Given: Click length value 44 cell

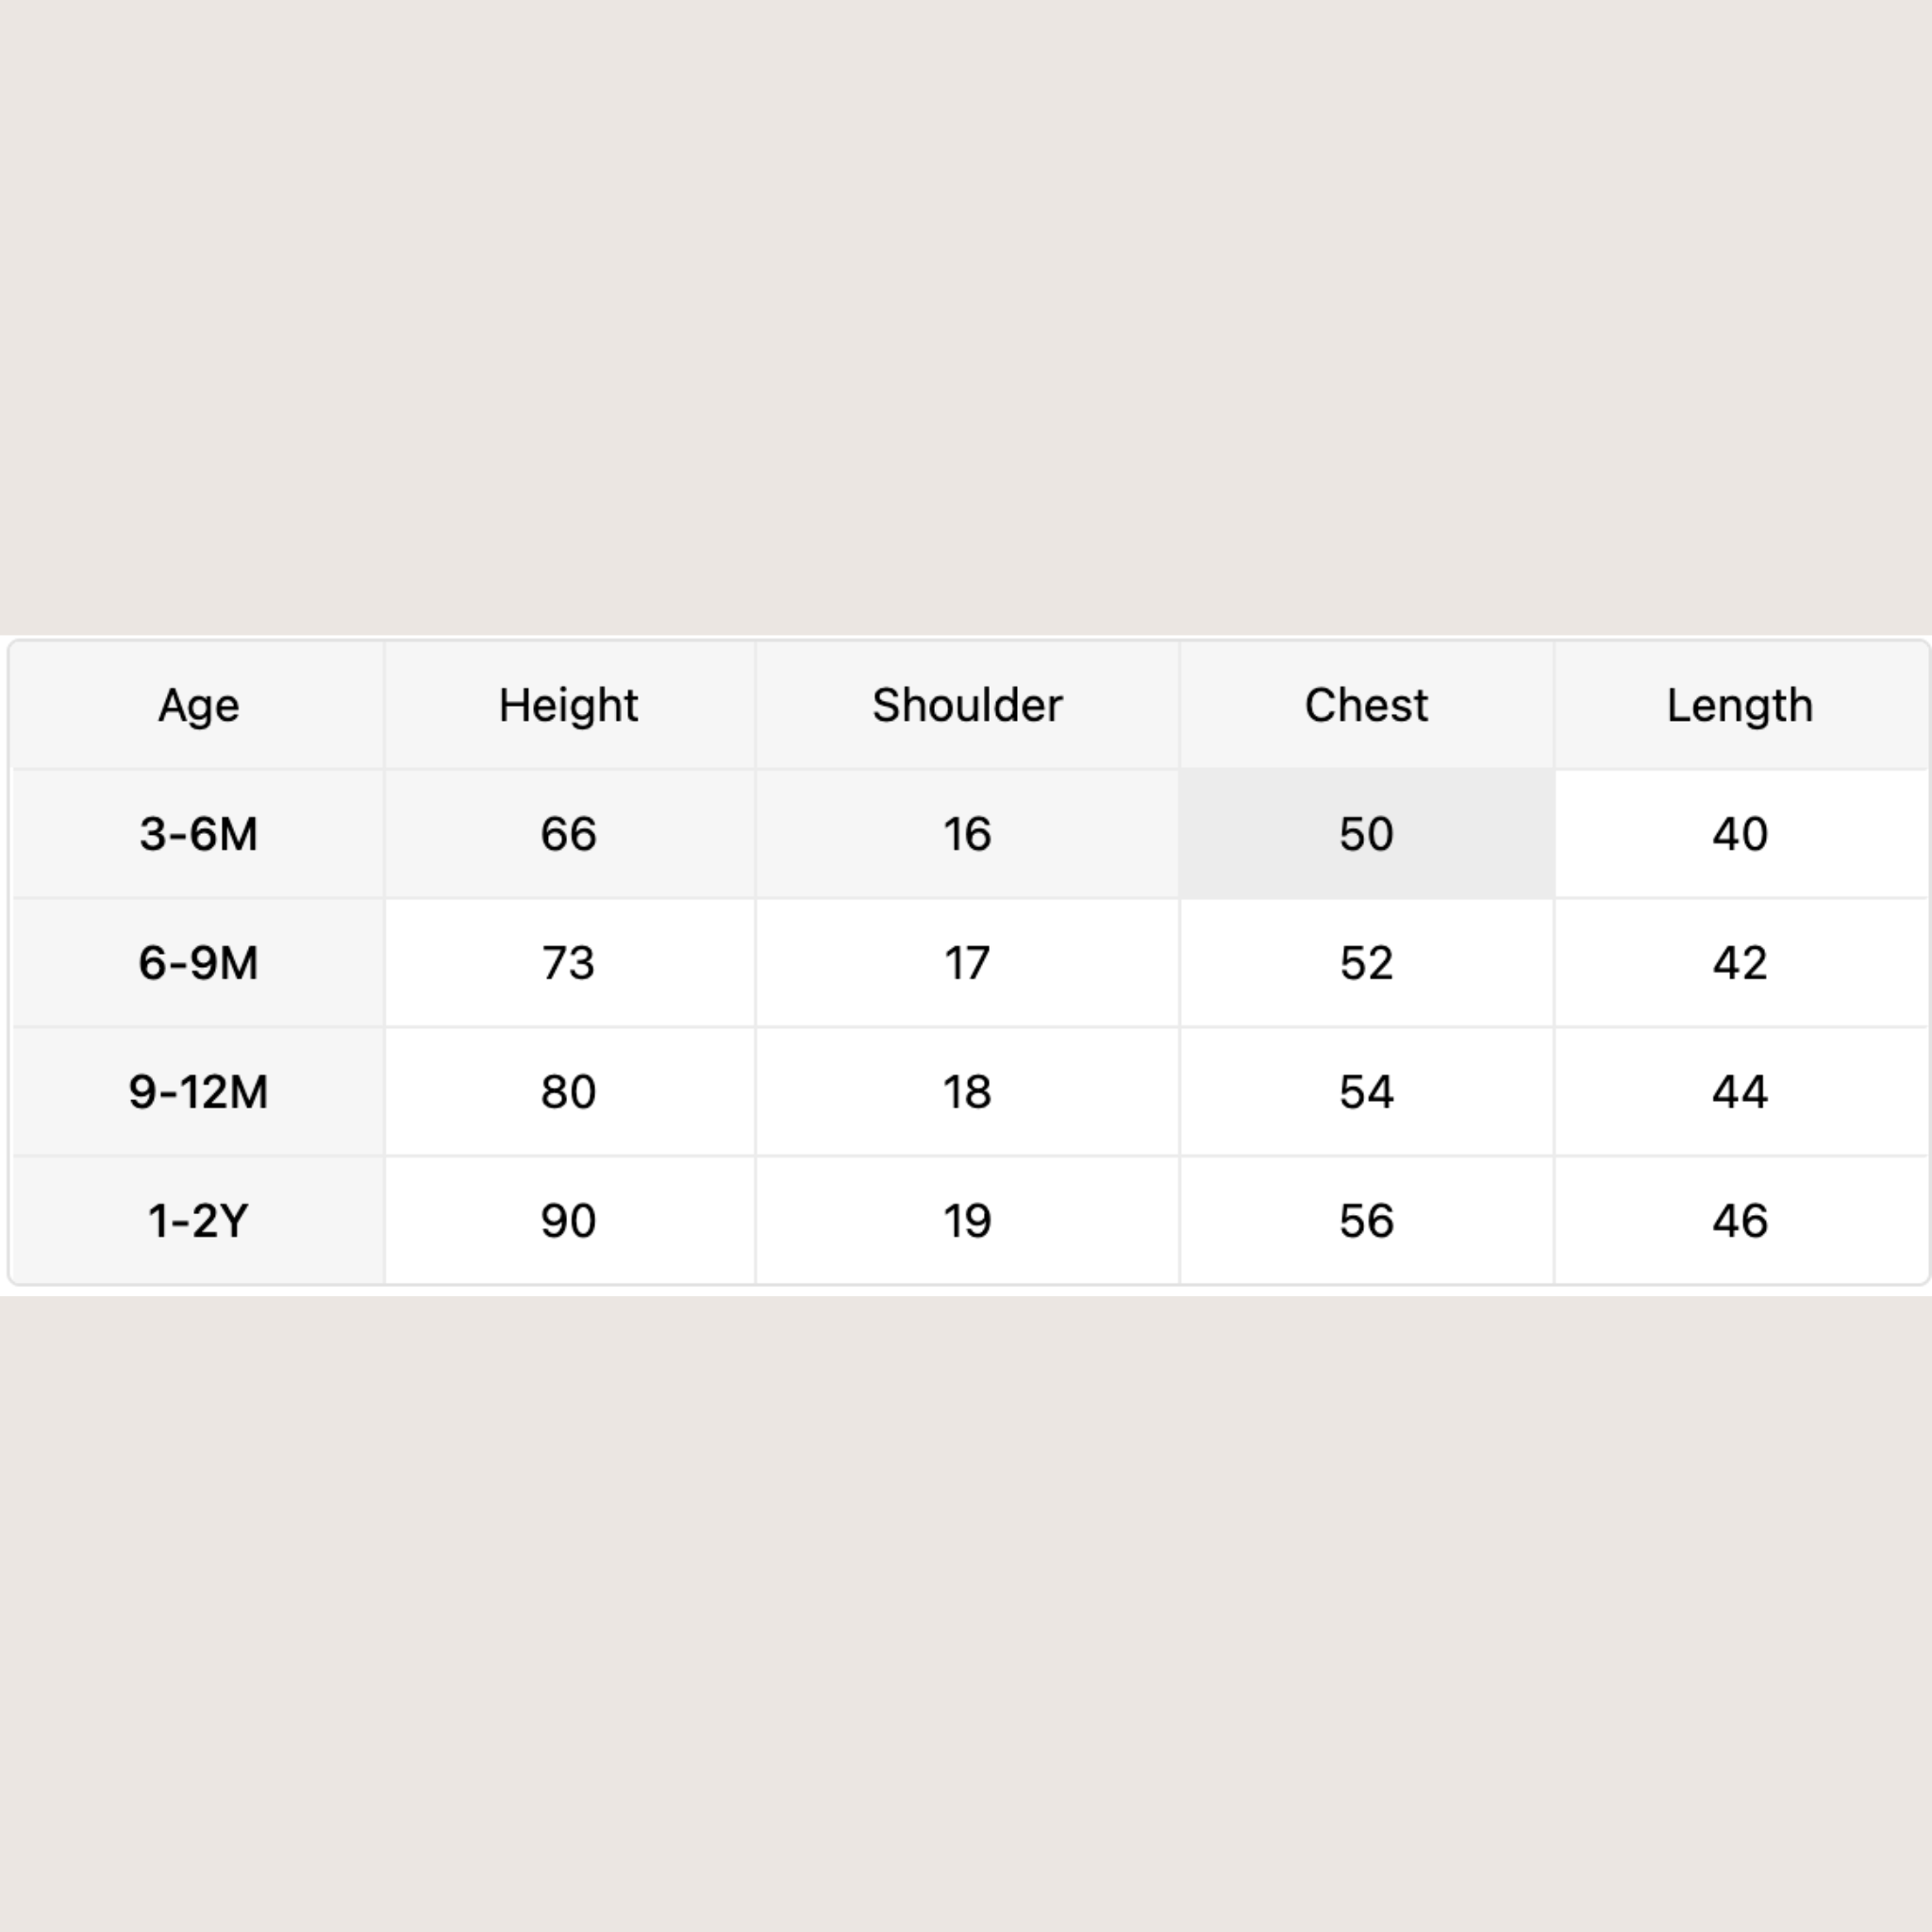Looking at the screenshot, I should [x=1740, y=1092].
